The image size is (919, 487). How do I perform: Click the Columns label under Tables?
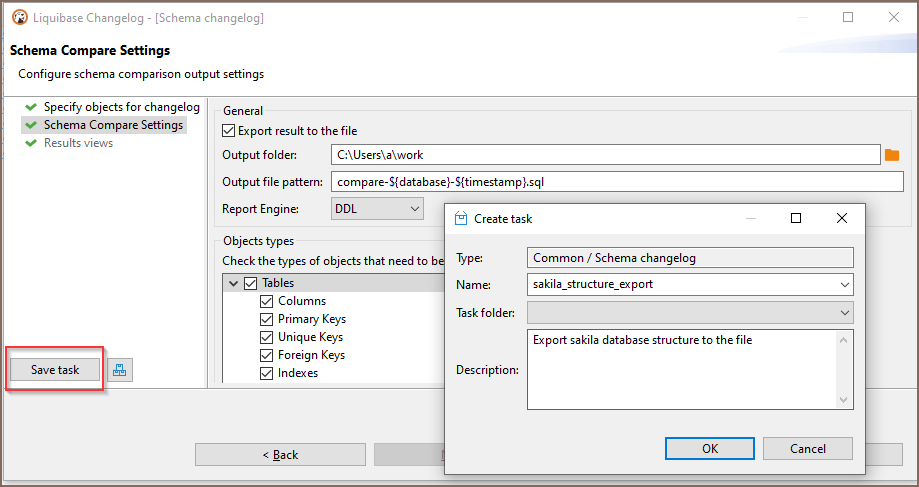[302, 301]
